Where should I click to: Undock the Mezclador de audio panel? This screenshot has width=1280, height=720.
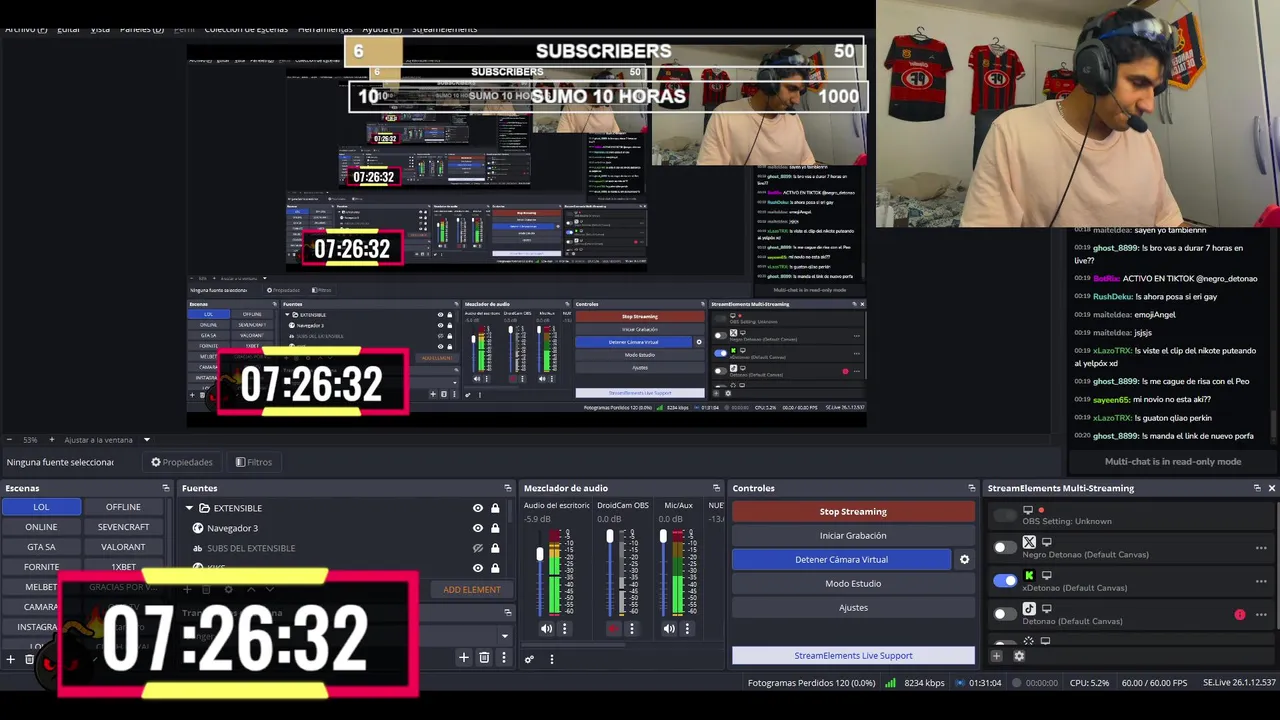[x=716, y=488]
